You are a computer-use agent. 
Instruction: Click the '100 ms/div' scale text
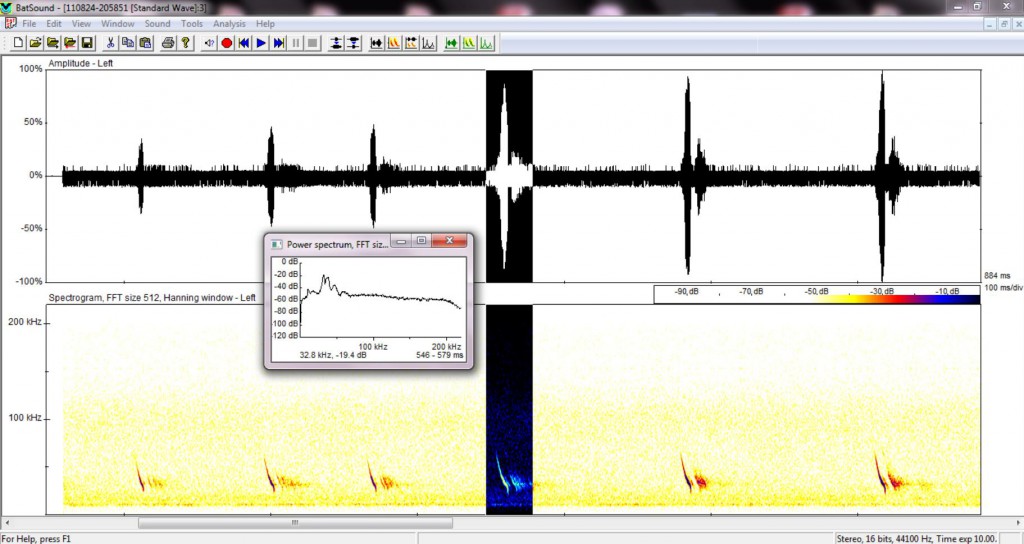pyautogui.click(x=1004, y=287)
